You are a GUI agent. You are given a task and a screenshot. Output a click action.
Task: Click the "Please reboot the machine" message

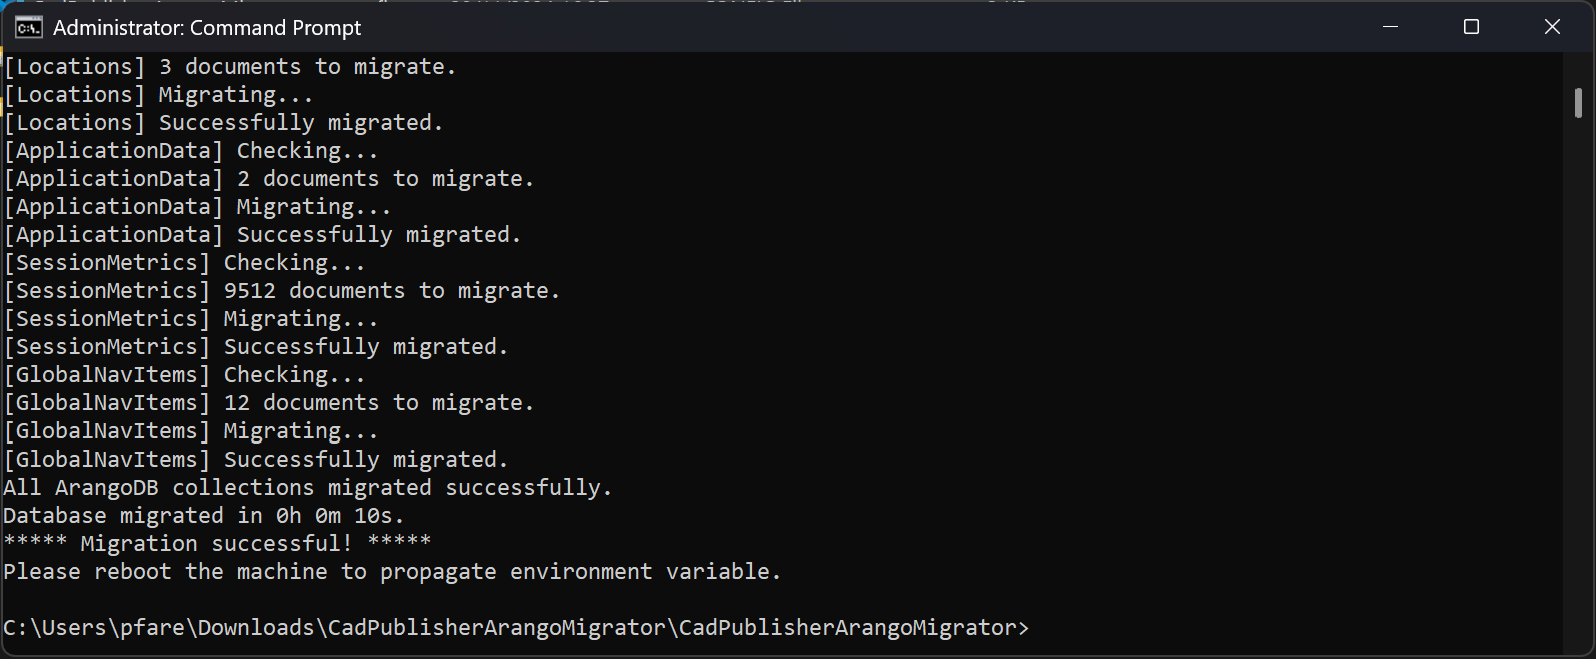point(391,572)
